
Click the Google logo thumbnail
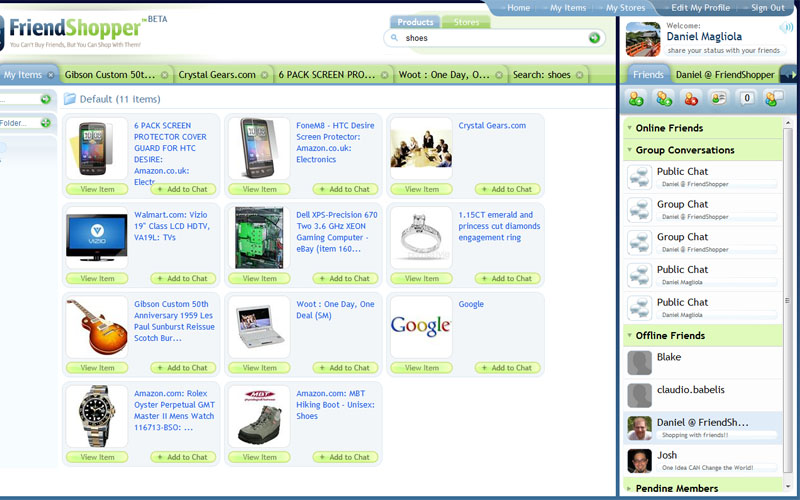pos(421,327)
